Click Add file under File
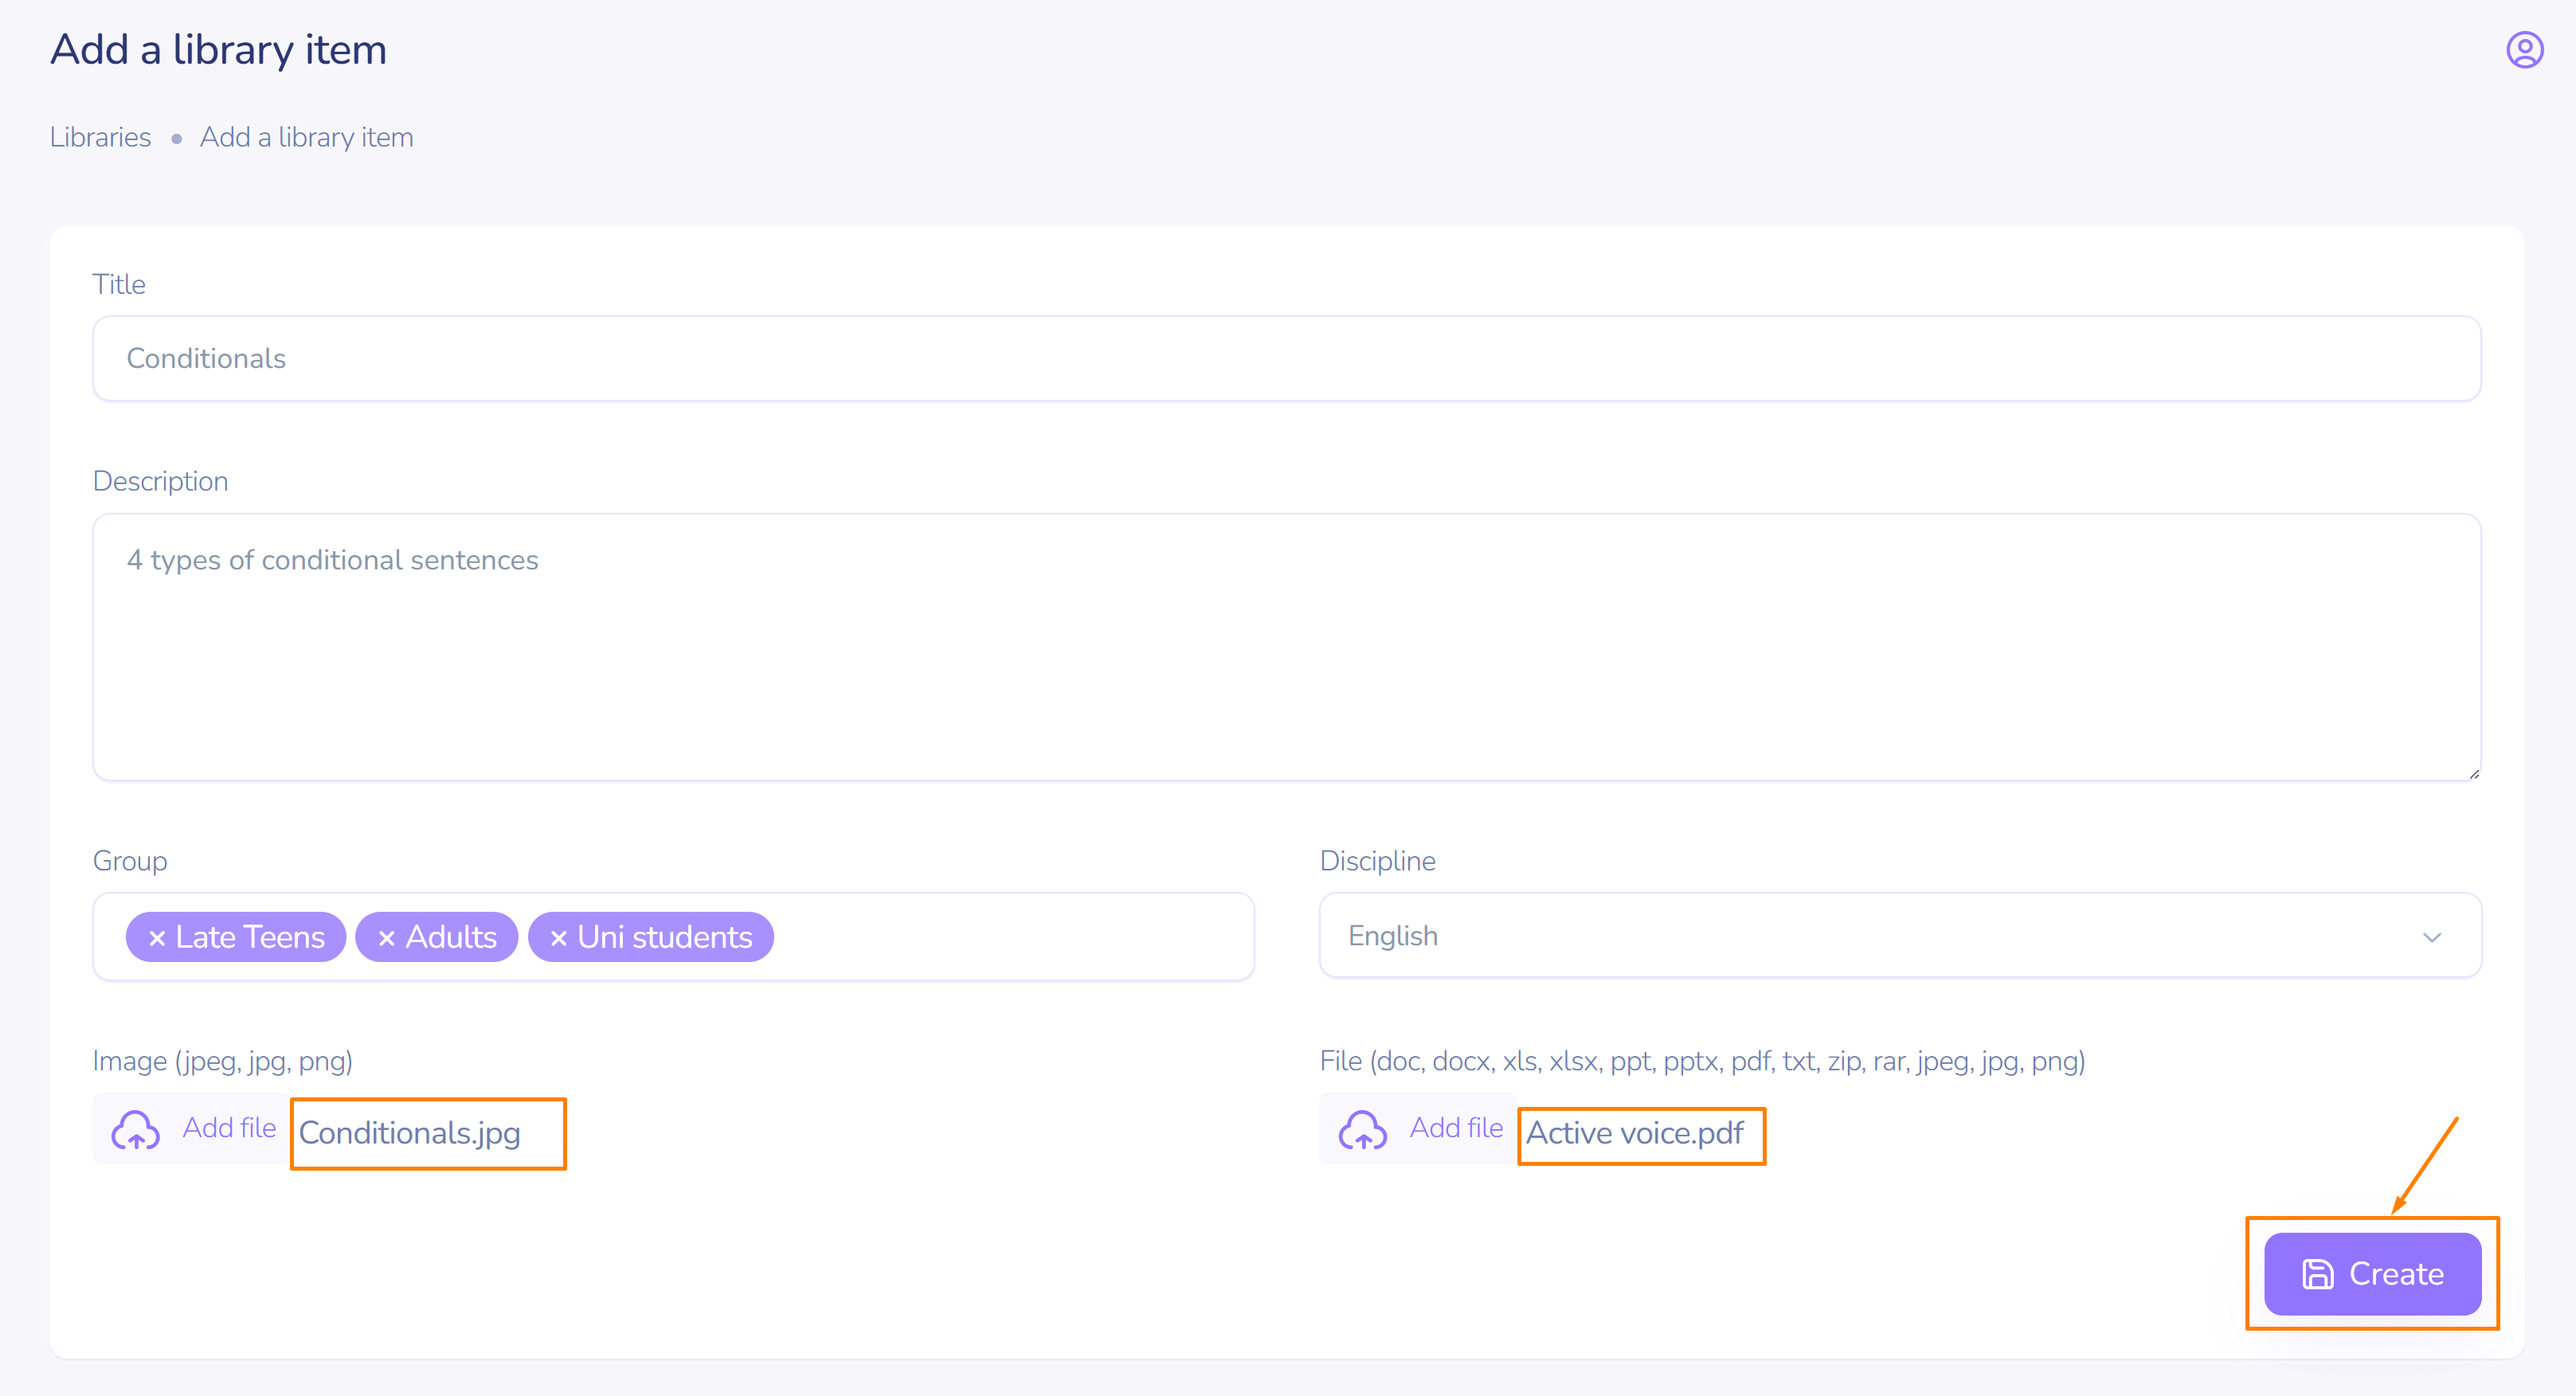 [1456, 1128]
